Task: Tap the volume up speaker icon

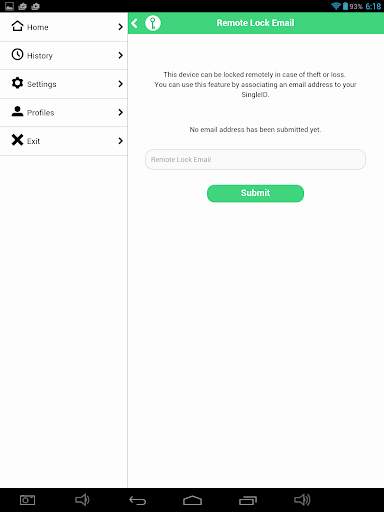Action: pos(302,500)
